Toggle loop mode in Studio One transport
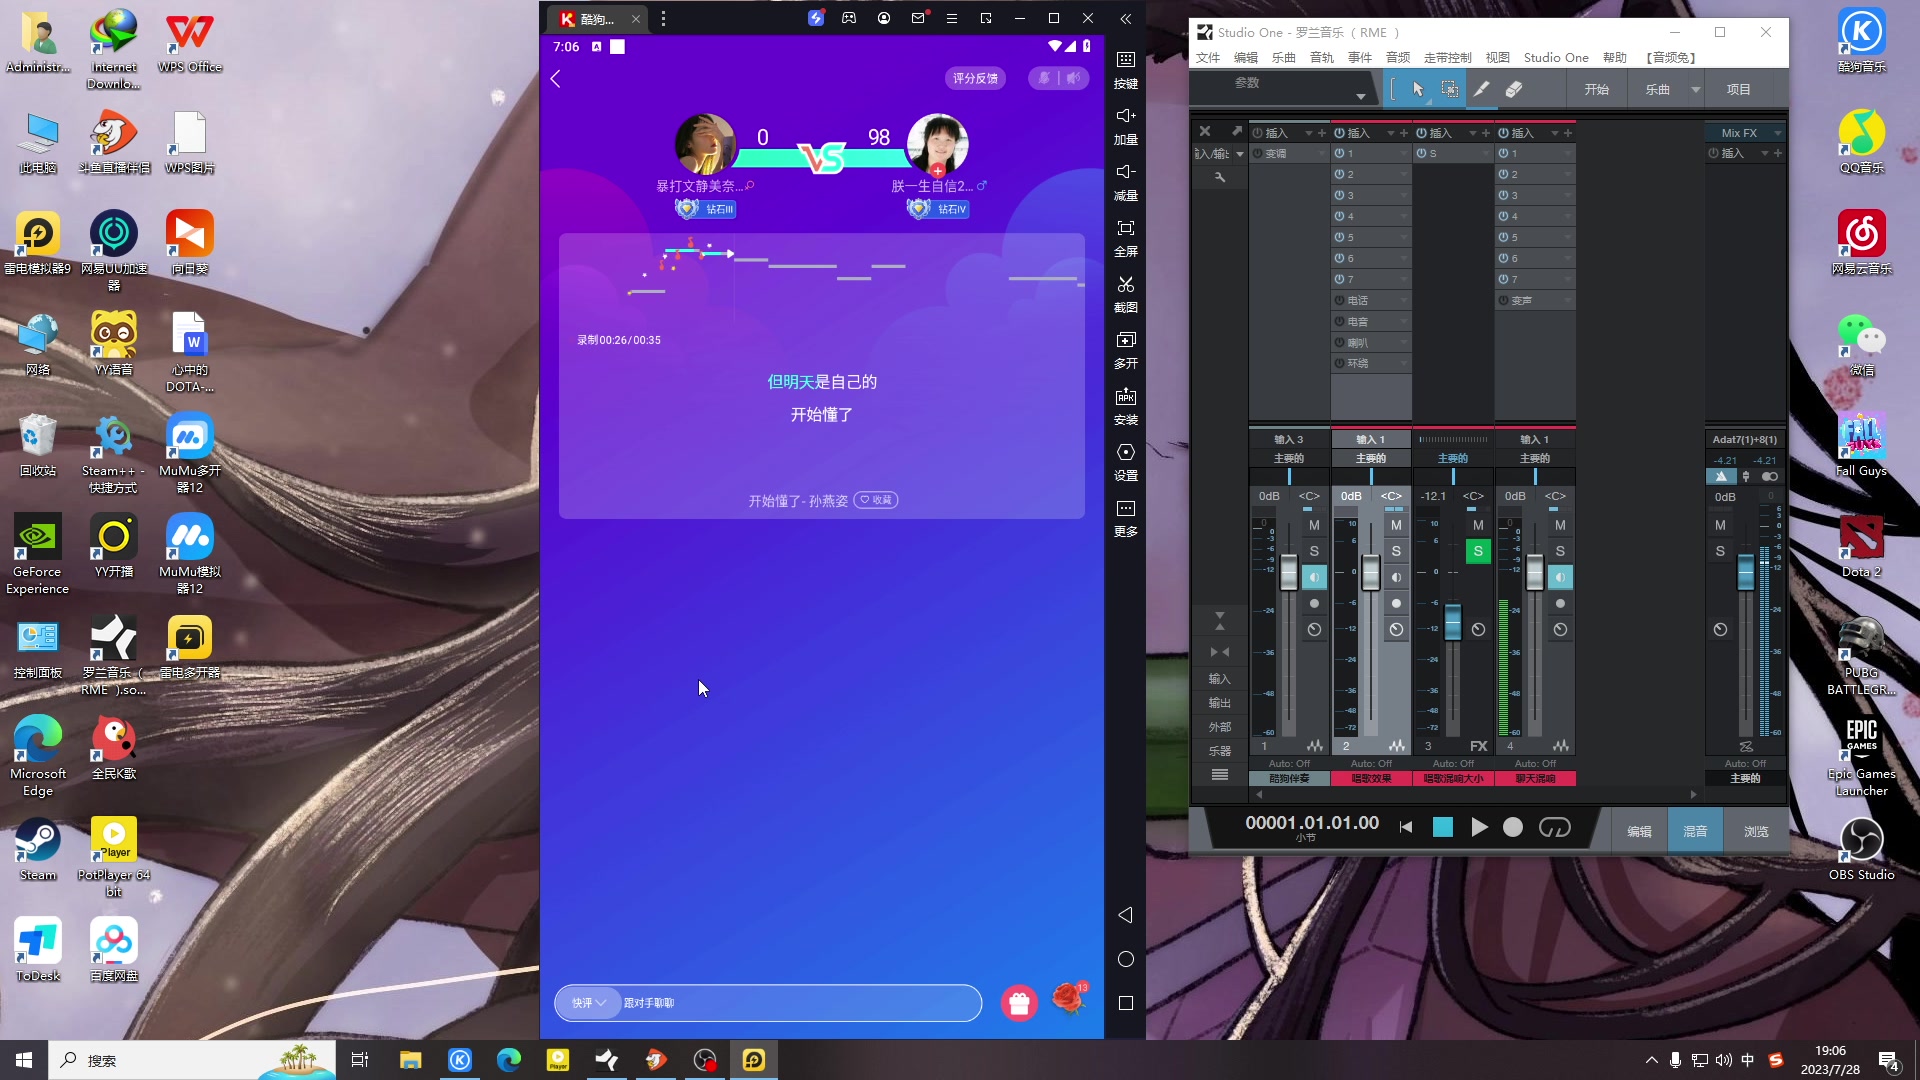This screenshot has height=1080, width=1920. (1555, 827)
